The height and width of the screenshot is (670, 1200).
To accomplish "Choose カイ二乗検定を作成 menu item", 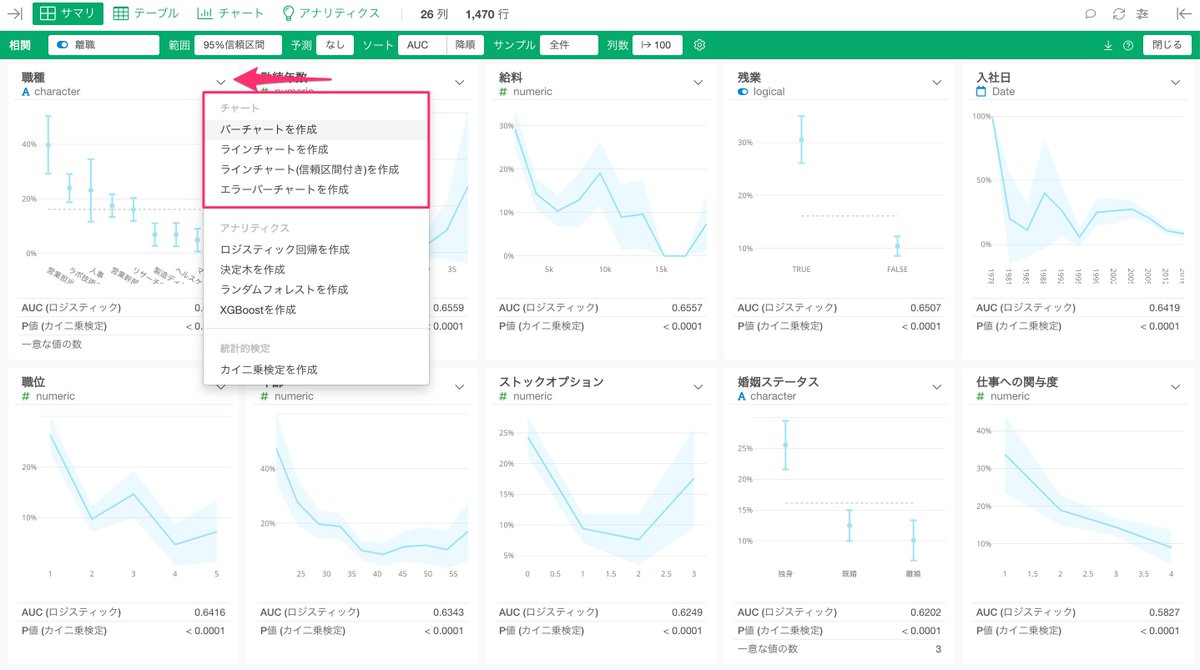I will click(x=316, y=369).
